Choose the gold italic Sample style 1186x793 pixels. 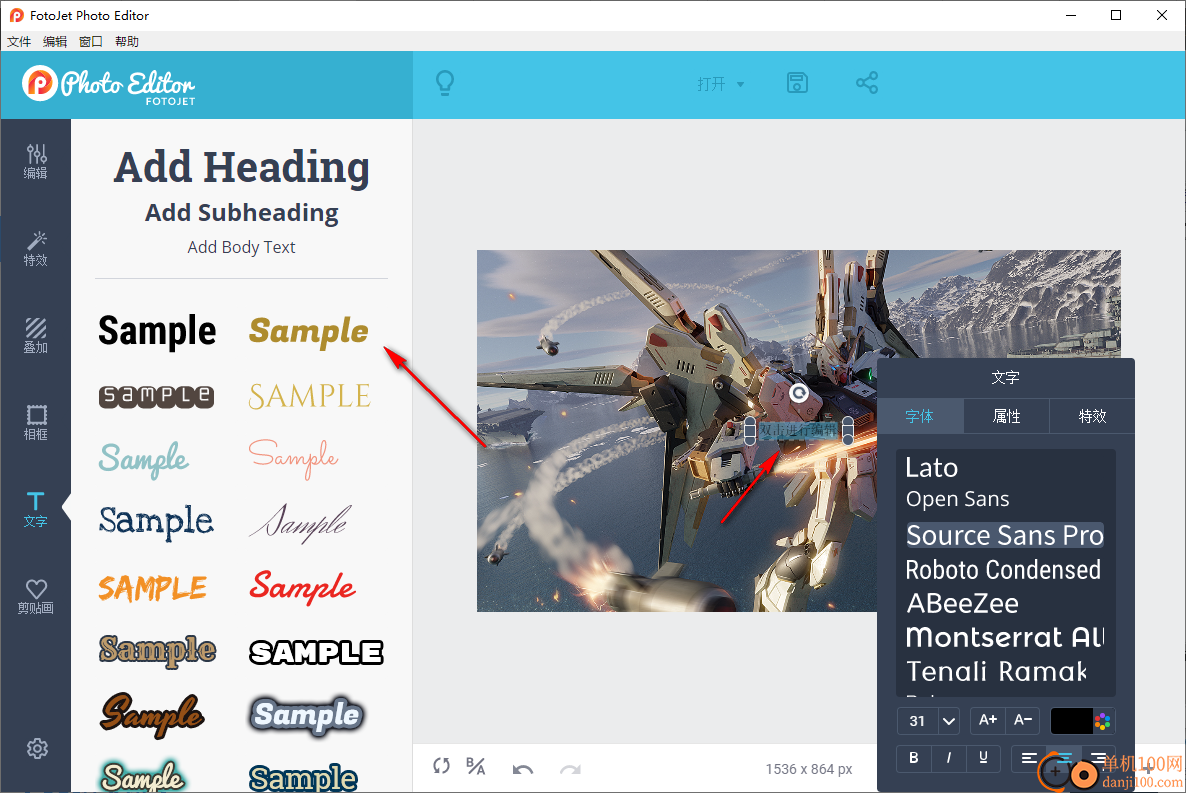[309, 331]
